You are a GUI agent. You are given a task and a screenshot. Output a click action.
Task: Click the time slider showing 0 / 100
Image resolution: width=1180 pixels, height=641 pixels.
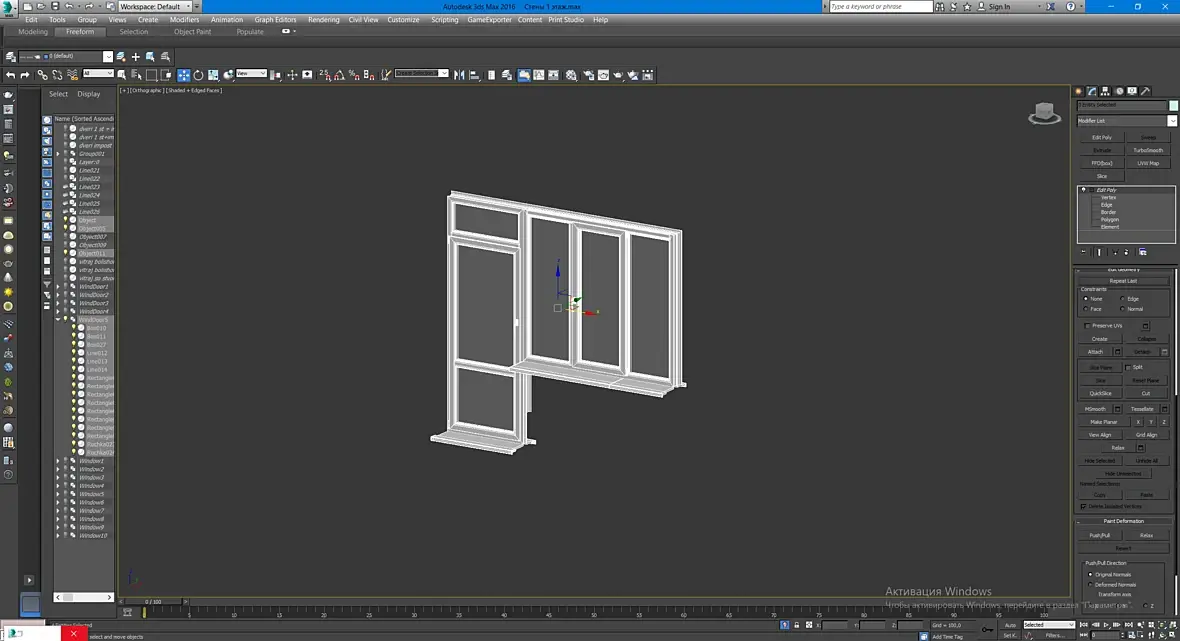coord(154,602)
